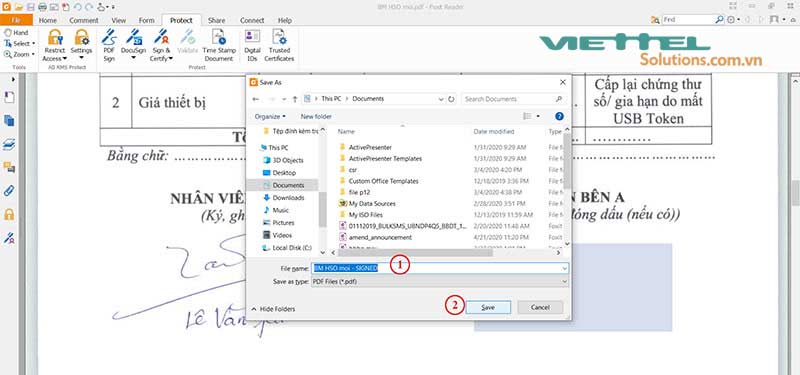This screenshot has width=800, height=375.
Task: Click the open folder icon in quick access toolbar
Action: tap(19, 7)
